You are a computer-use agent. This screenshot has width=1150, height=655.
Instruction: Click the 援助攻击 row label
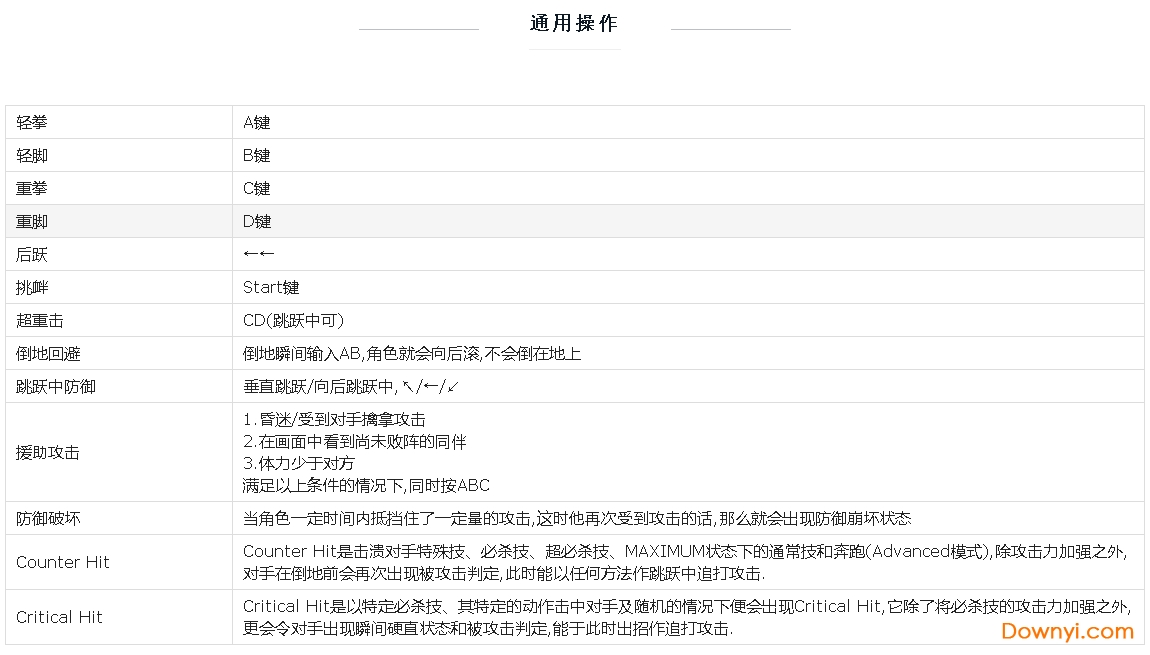pyautogui.click(x=48, y=453)
